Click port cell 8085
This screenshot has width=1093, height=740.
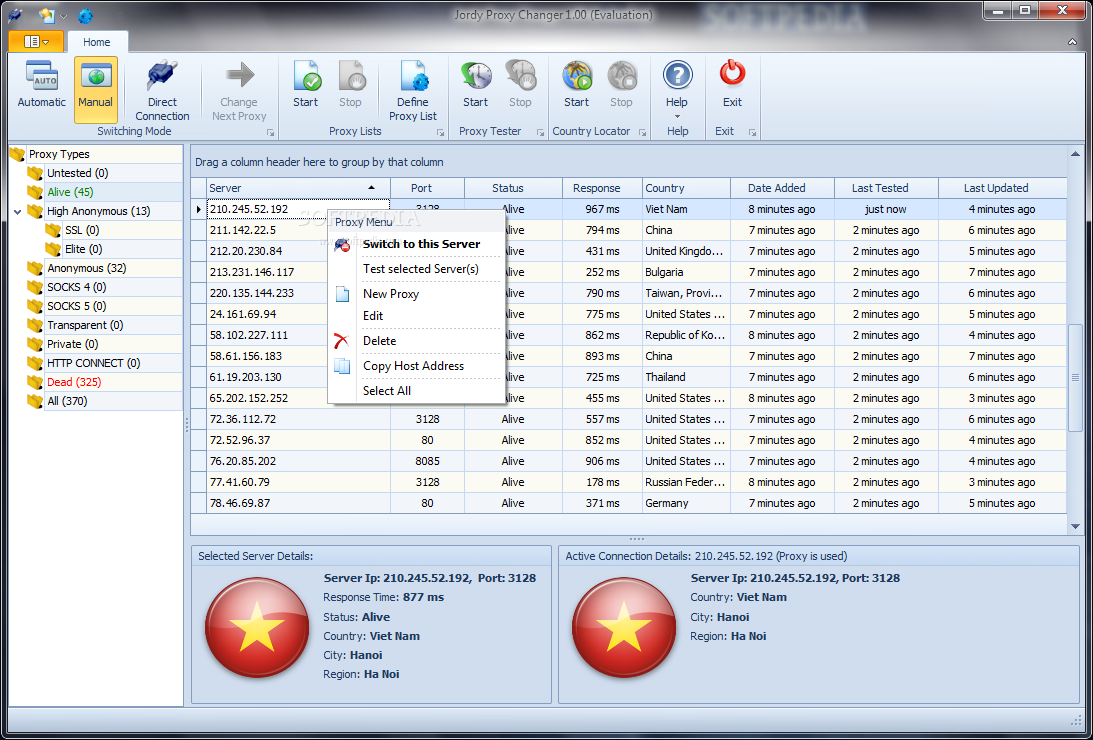pyautogui.click(x=427, y=461)
